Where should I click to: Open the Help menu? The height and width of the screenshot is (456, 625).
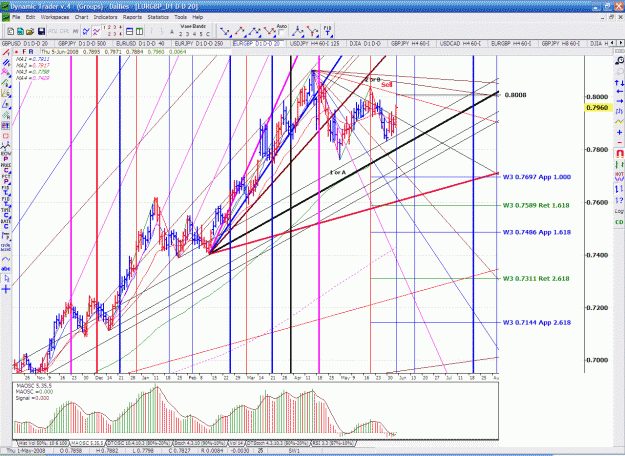click(x=198, y=17)
